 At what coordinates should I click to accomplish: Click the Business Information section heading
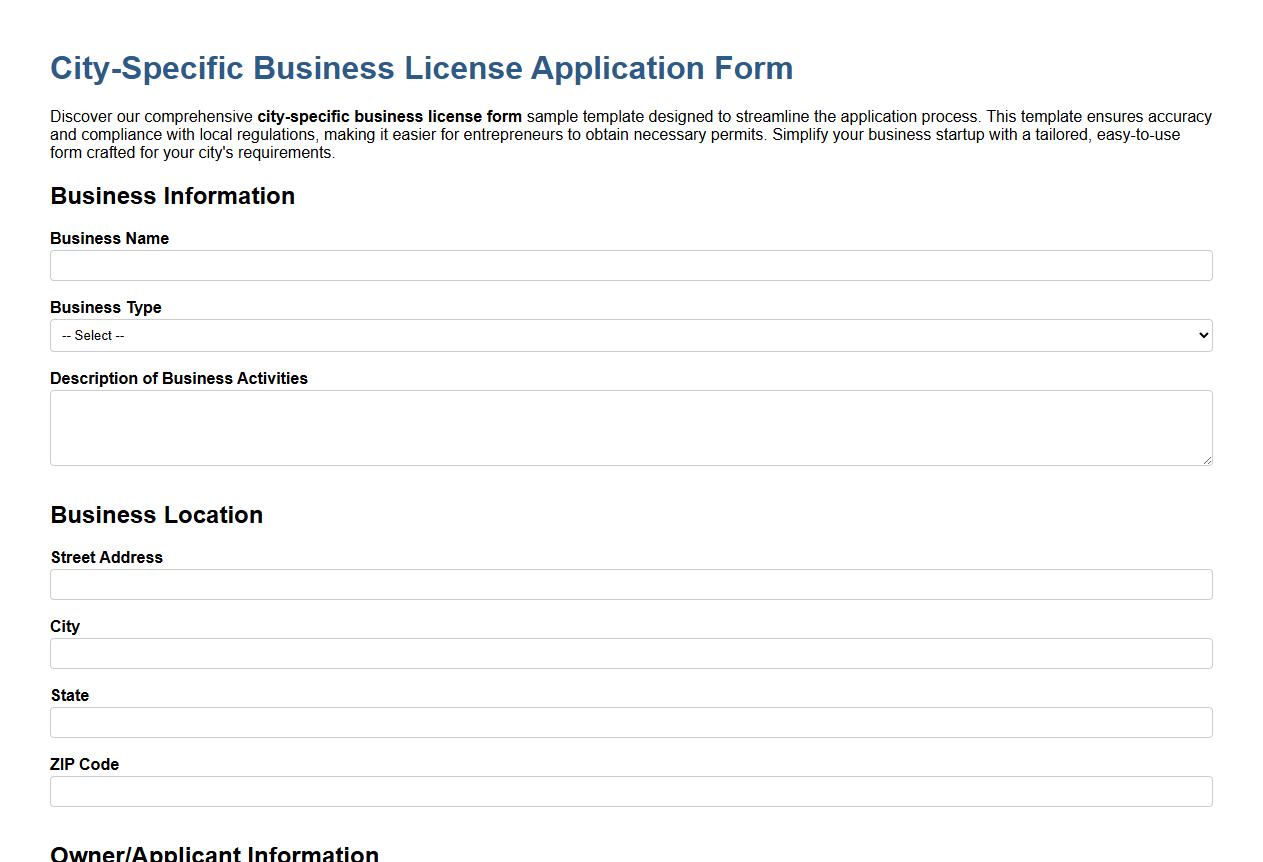(x=172, y=196)
